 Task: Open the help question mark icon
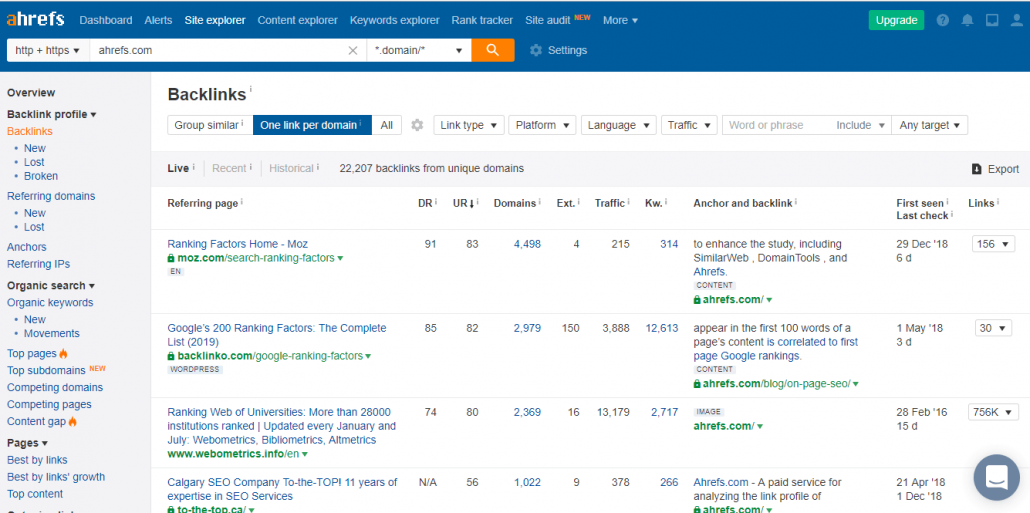943,20
